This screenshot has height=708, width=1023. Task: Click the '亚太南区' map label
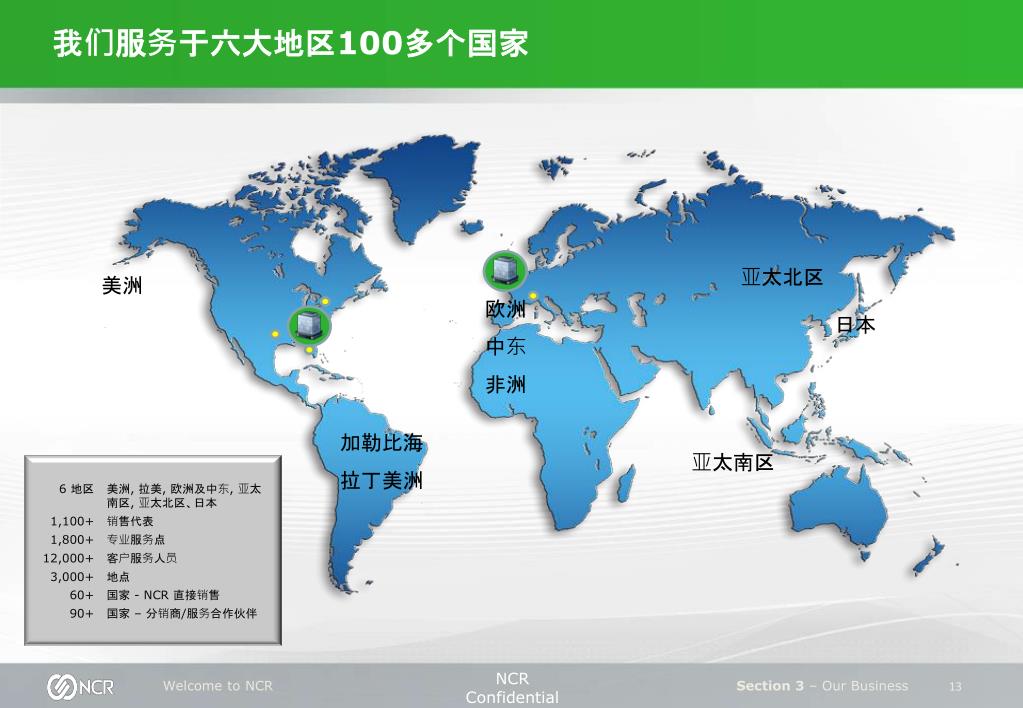point(733,463)
